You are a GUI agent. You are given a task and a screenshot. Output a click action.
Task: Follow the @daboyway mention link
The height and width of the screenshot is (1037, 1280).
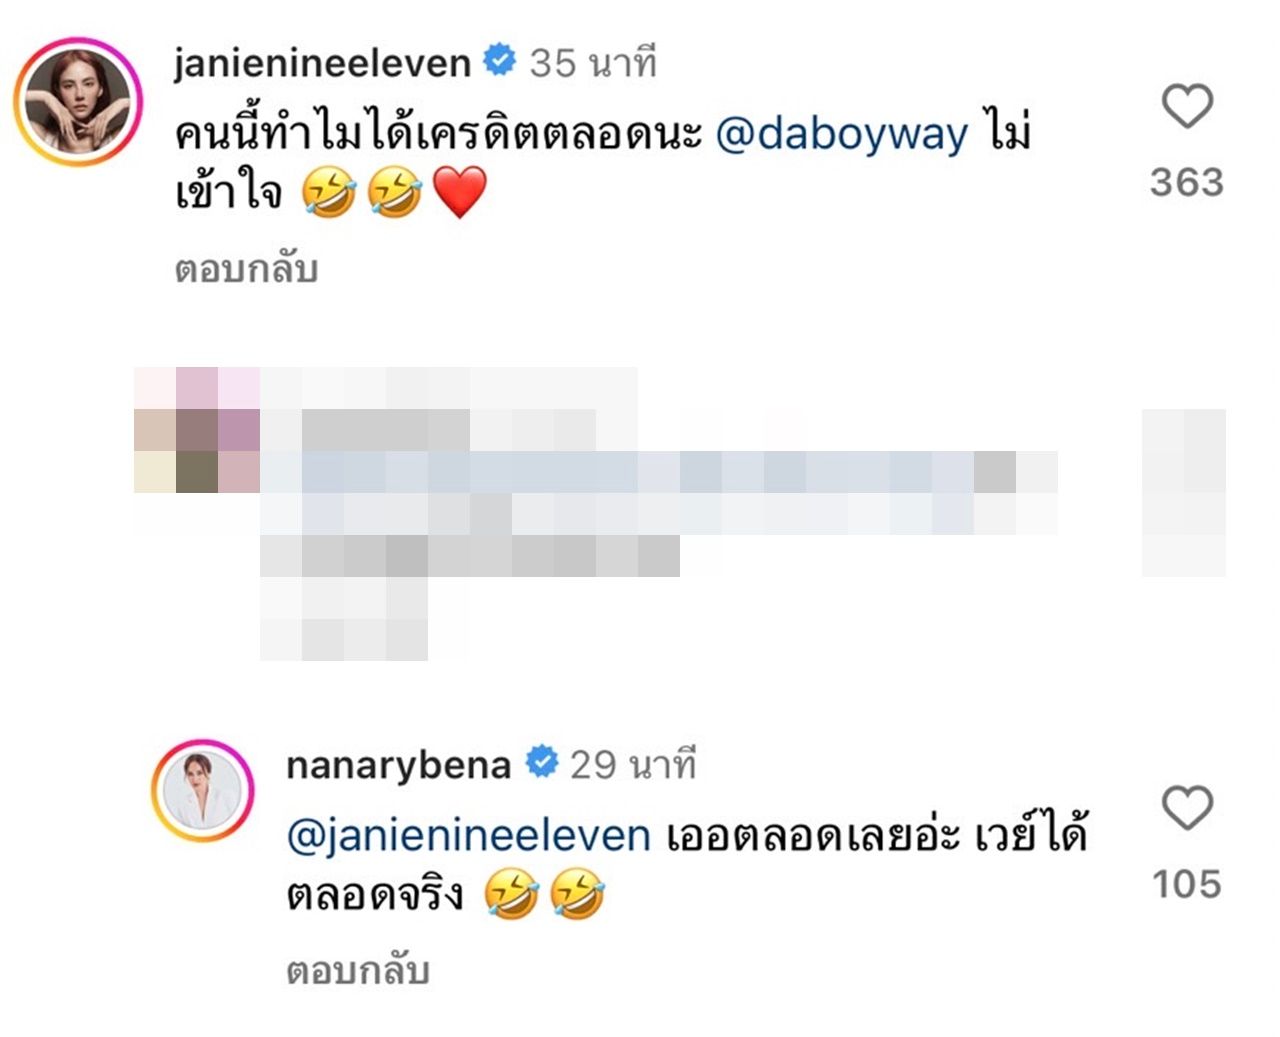pos(842,134)
